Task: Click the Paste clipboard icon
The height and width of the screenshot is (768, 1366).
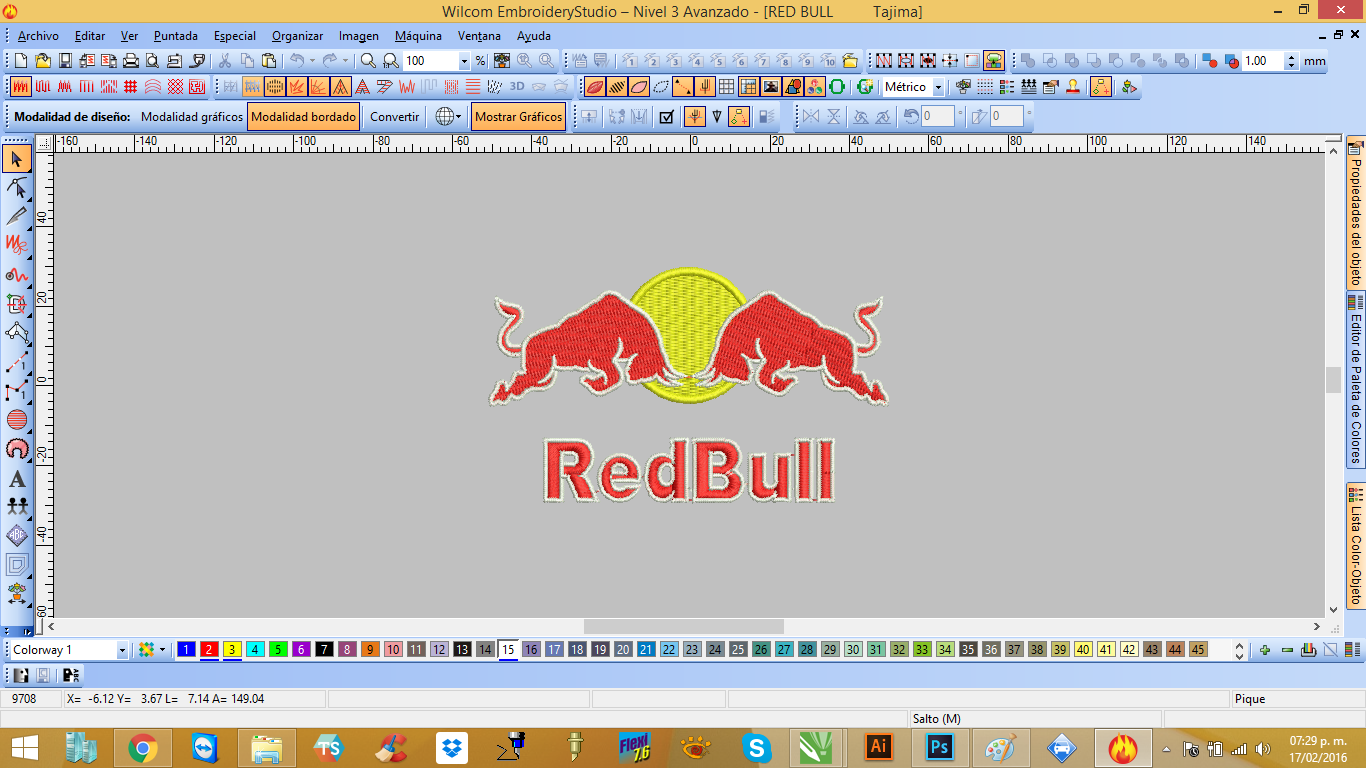Action: click(269, 60)
